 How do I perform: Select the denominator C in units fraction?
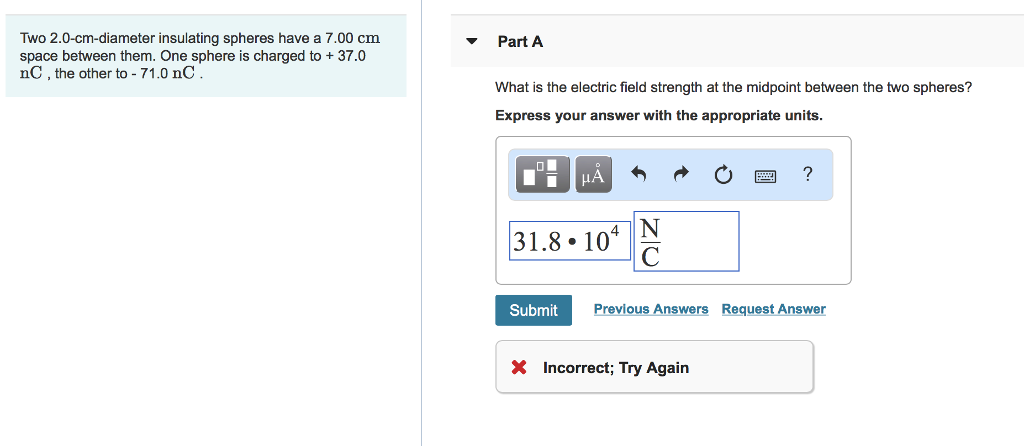click(650, 257)
